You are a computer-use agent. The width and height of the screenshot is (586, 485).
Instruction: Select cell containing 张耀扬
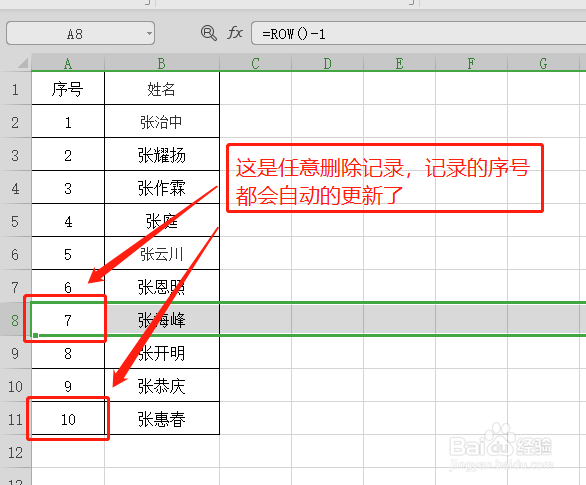162,155
